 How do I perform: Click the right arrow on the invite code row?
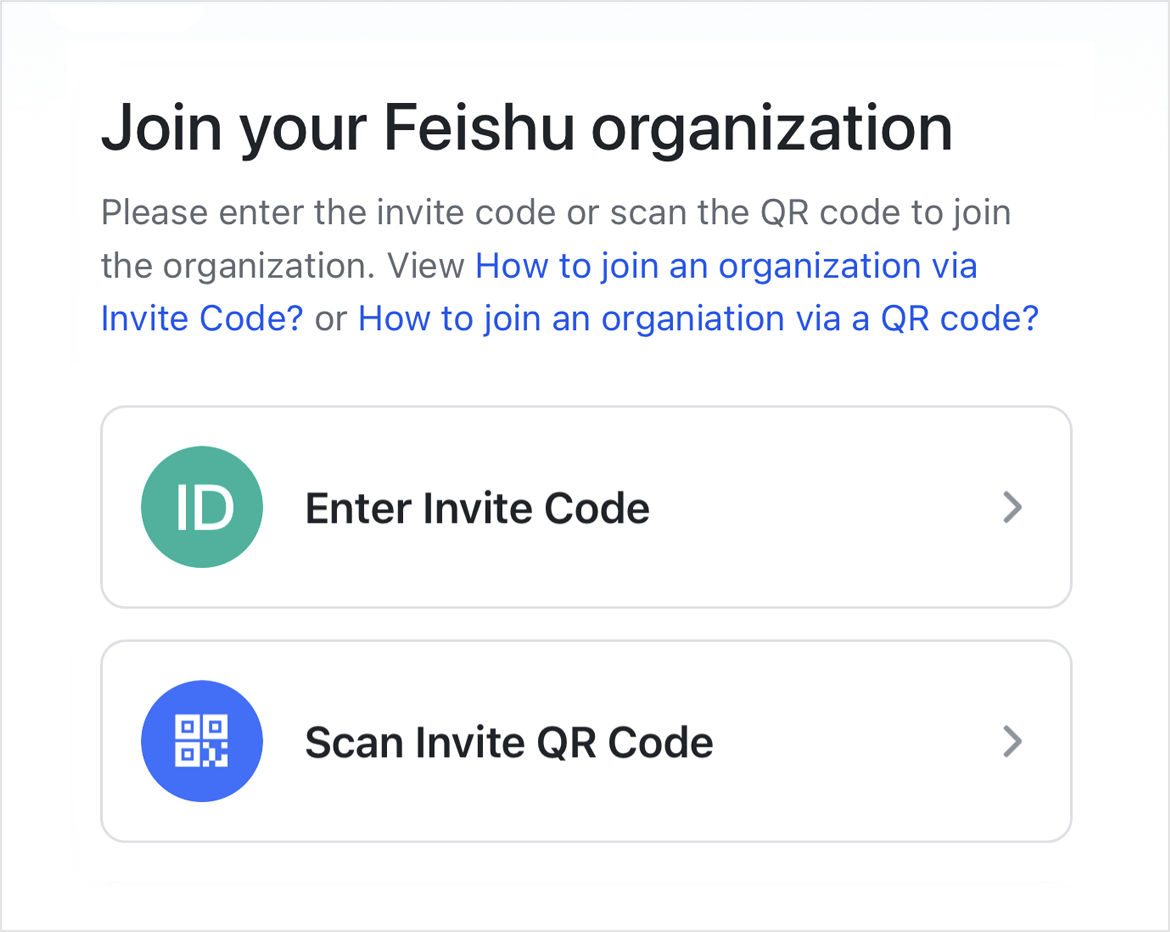(1012, 507)
